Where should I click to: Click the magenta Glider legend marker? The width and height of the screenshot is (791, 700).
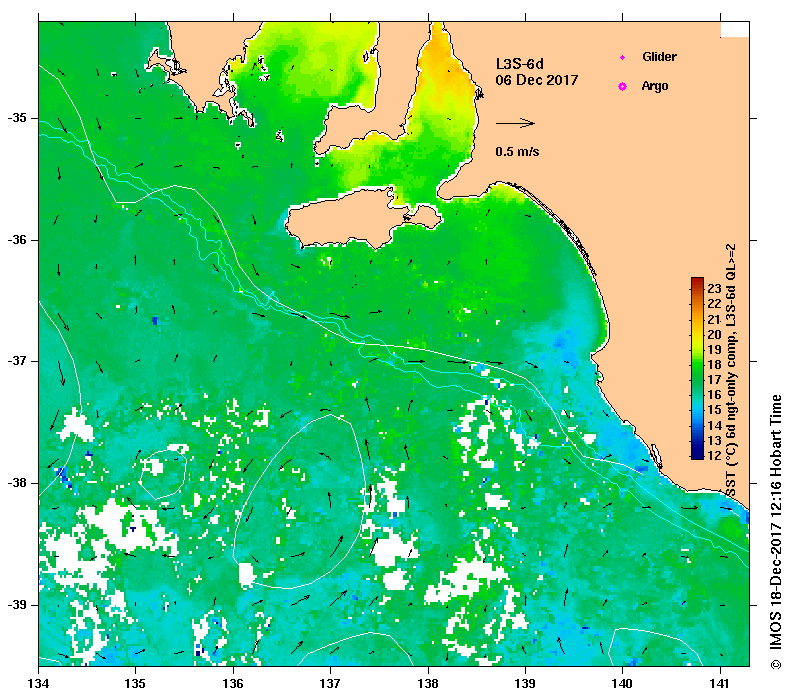point(623,57)
